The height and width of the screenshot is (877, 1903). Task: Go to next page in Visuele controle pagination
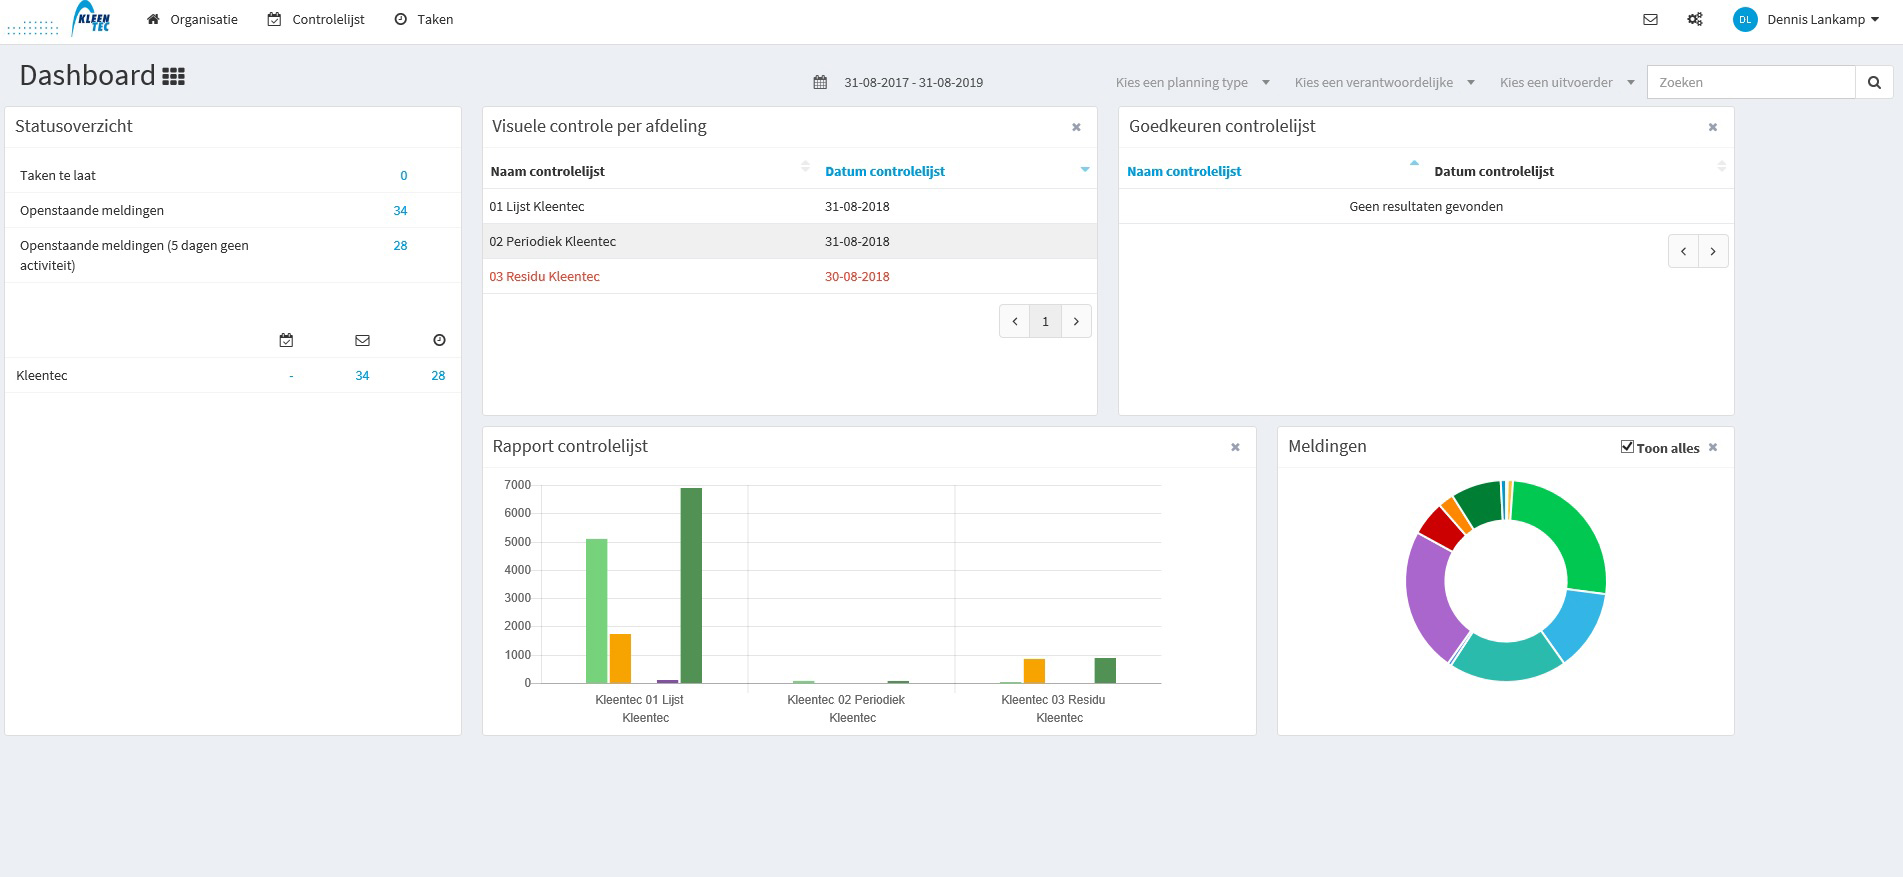(x=1076, y=321)
